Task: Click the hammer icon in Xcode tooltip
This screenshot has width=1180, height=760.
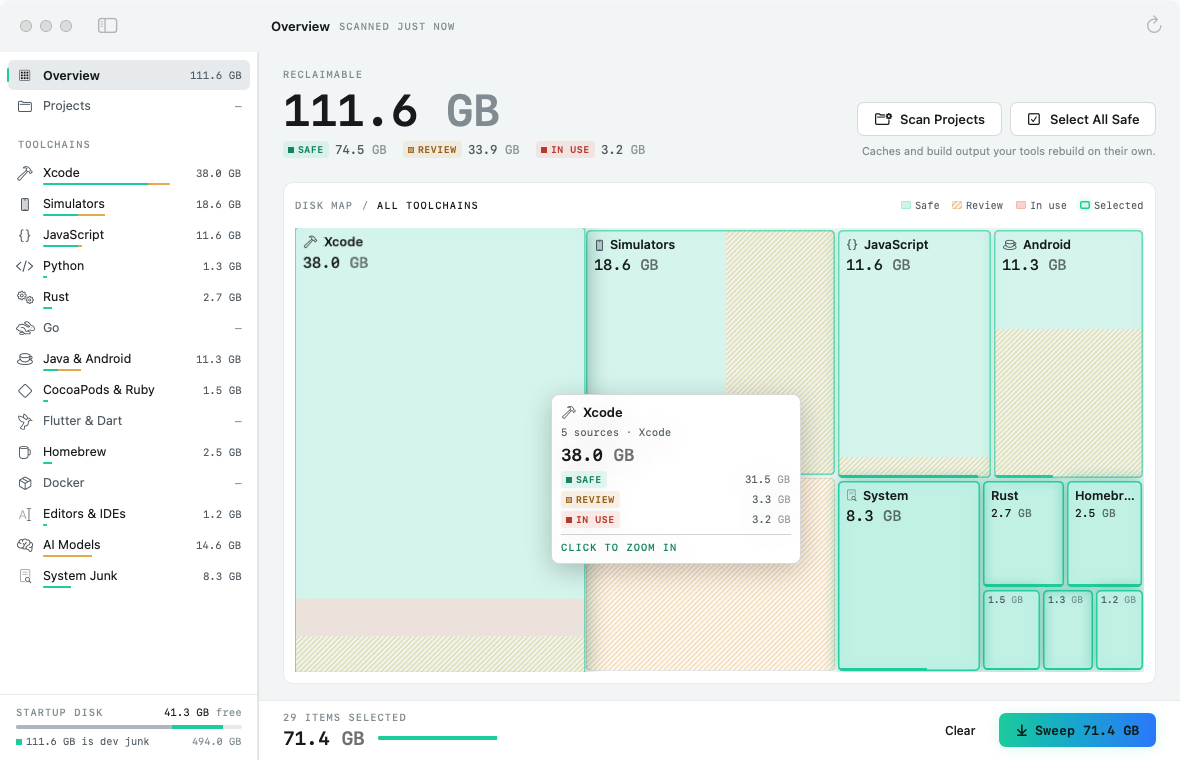Action: point(569,412)
